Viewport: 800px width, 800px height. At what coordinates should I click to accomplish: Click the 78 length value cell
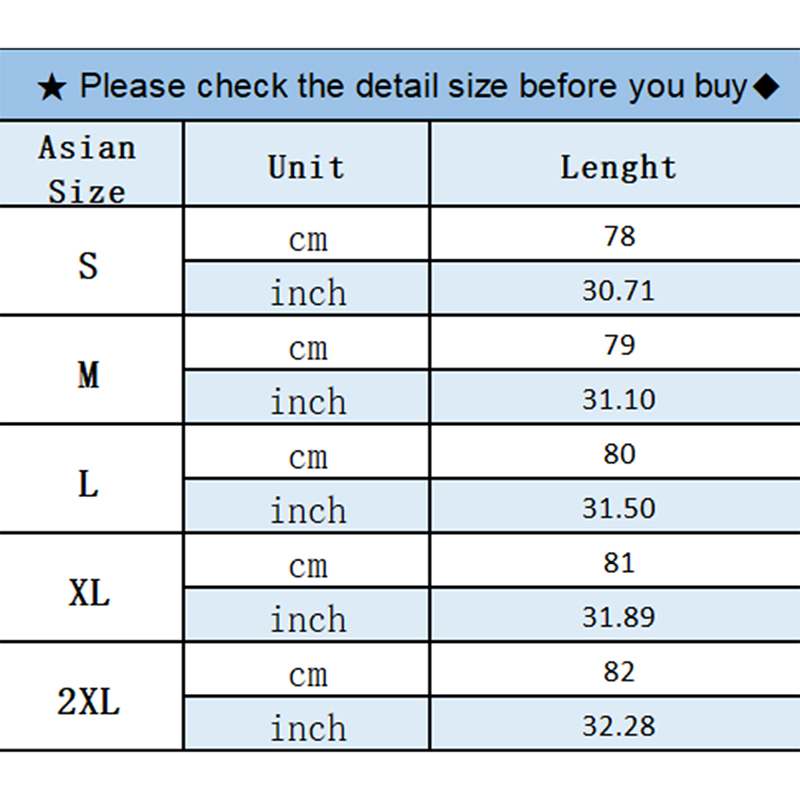pyautogui.click(x=619, y=236)
